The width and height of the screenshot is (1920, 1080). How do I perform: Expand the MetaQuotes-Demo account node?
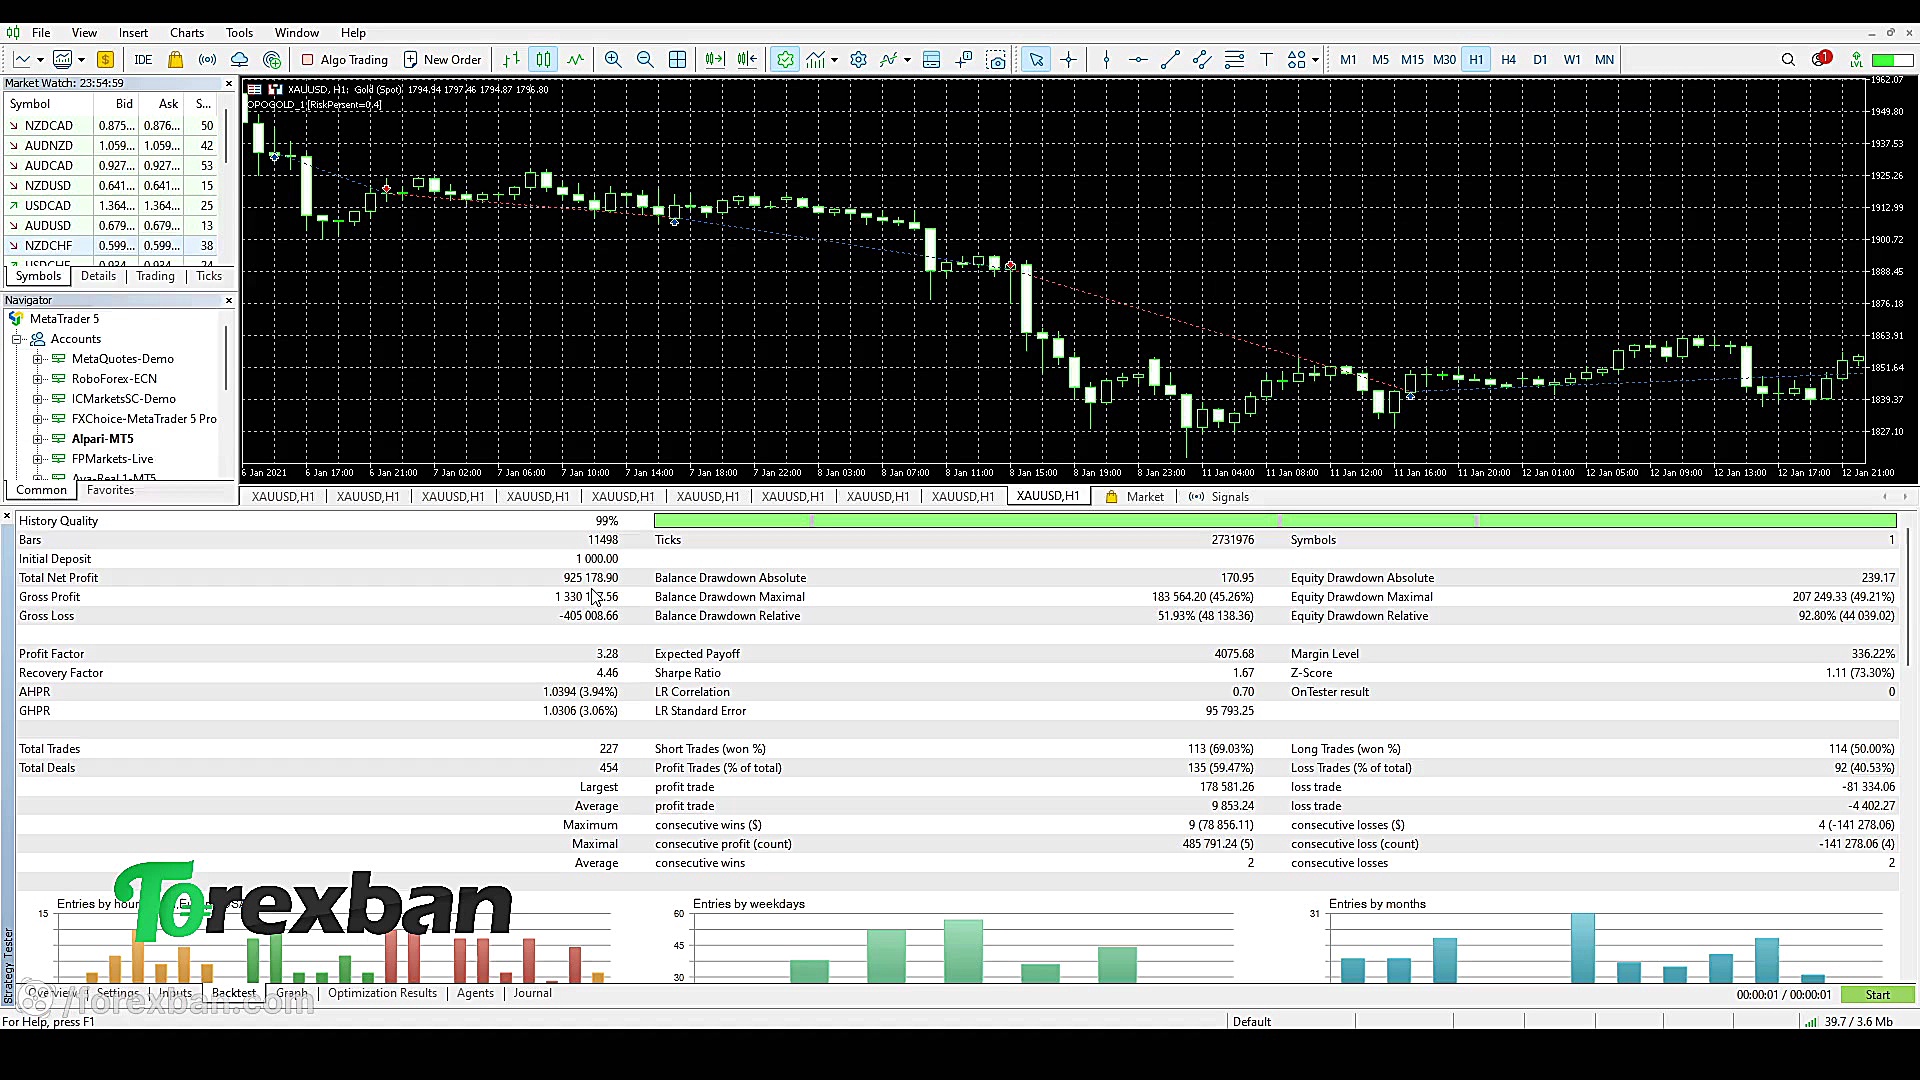pyautogui.click(x=38, y=359)
